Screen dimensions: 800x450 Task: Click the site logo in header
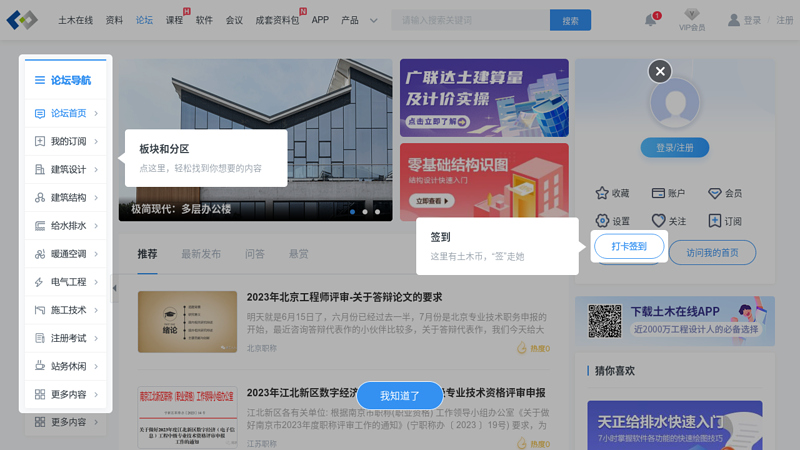click(x=22, y=20)
